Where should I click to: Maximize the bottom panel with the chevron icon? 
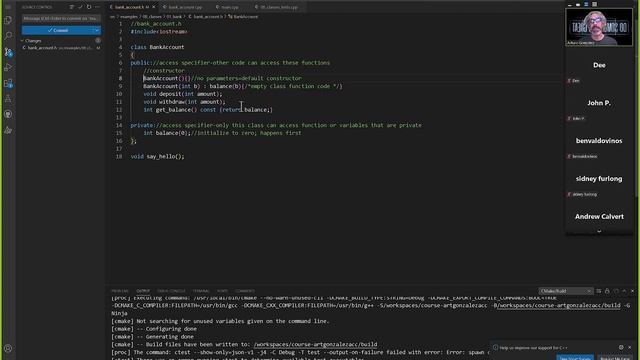pyautogui.click(x=624, y=291)
